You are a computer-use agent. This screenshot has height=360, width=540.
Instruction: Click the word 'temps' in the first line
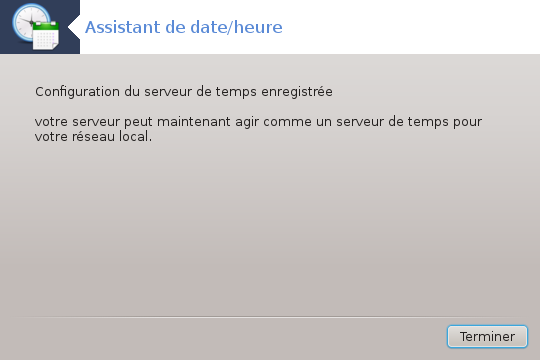click(236, 93)
